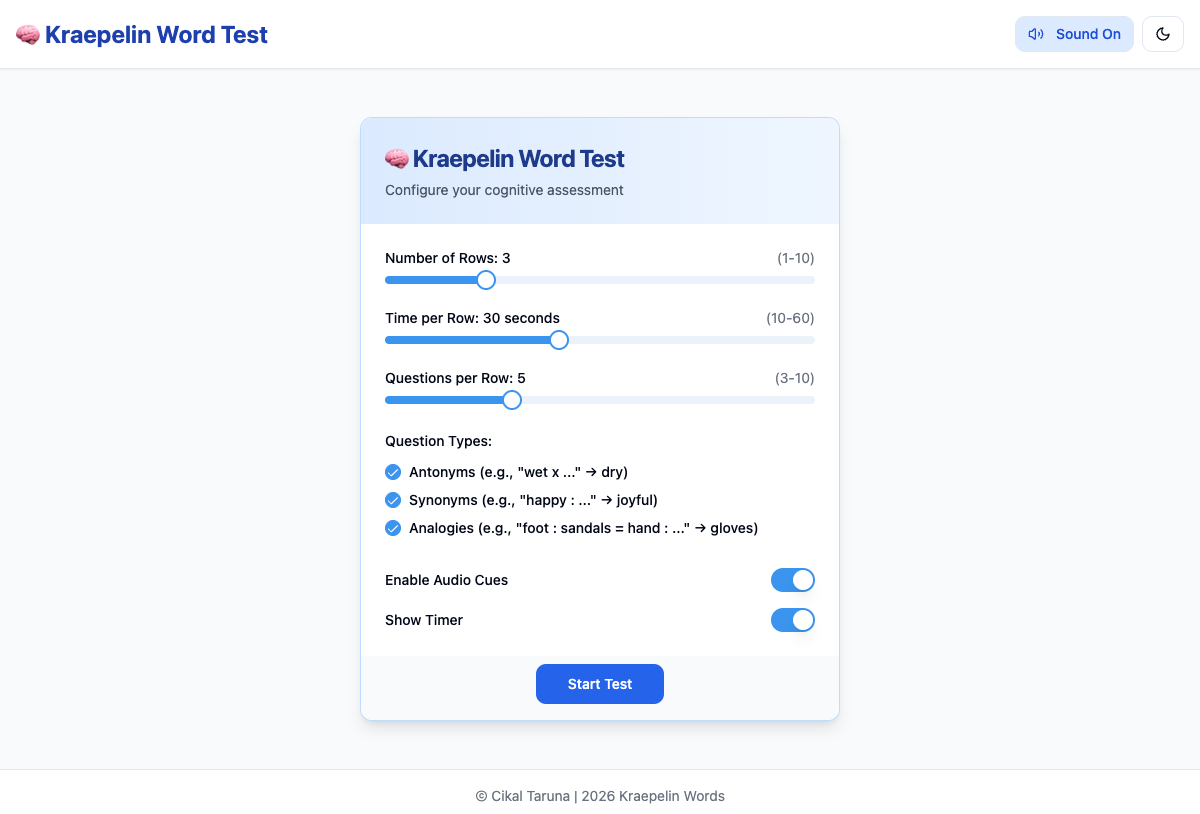Image resolution: width=1200 pixels, height=814 pixels.
Task: Click the Analogies example label text
Action: pyautogui.click(x=583, y=528)
